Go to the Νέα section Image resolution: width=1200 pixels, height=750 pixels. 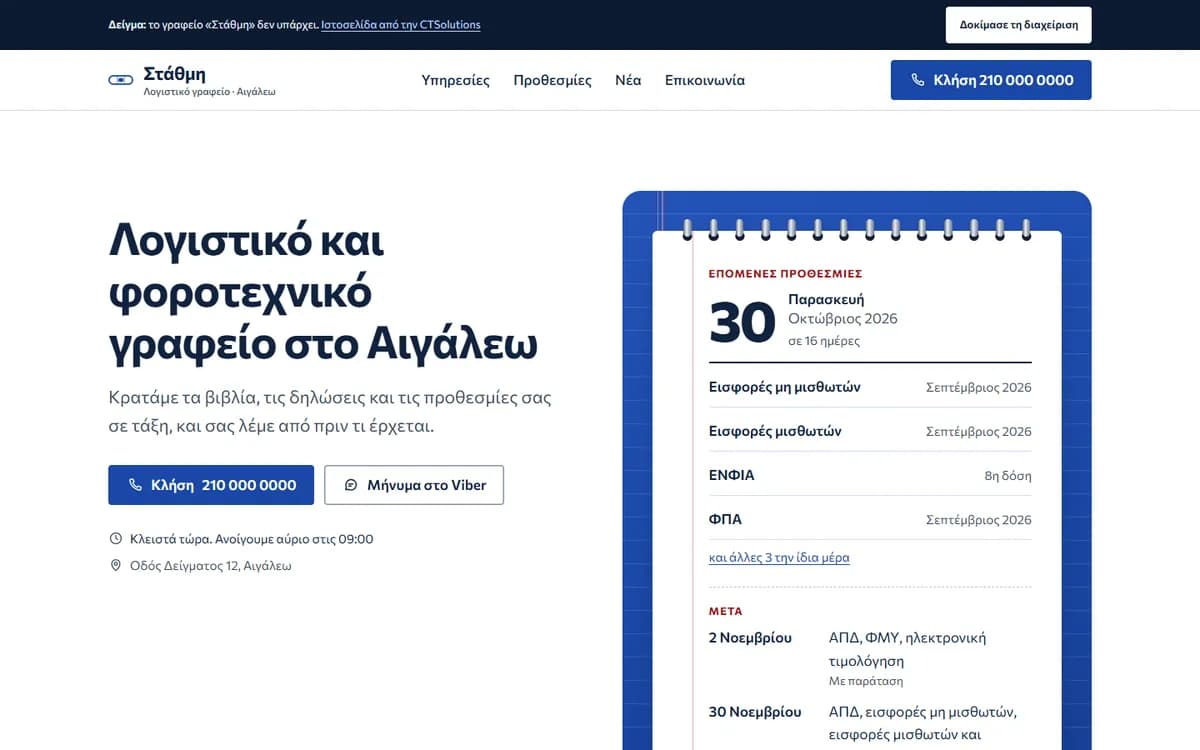click(x=628, y=80)
